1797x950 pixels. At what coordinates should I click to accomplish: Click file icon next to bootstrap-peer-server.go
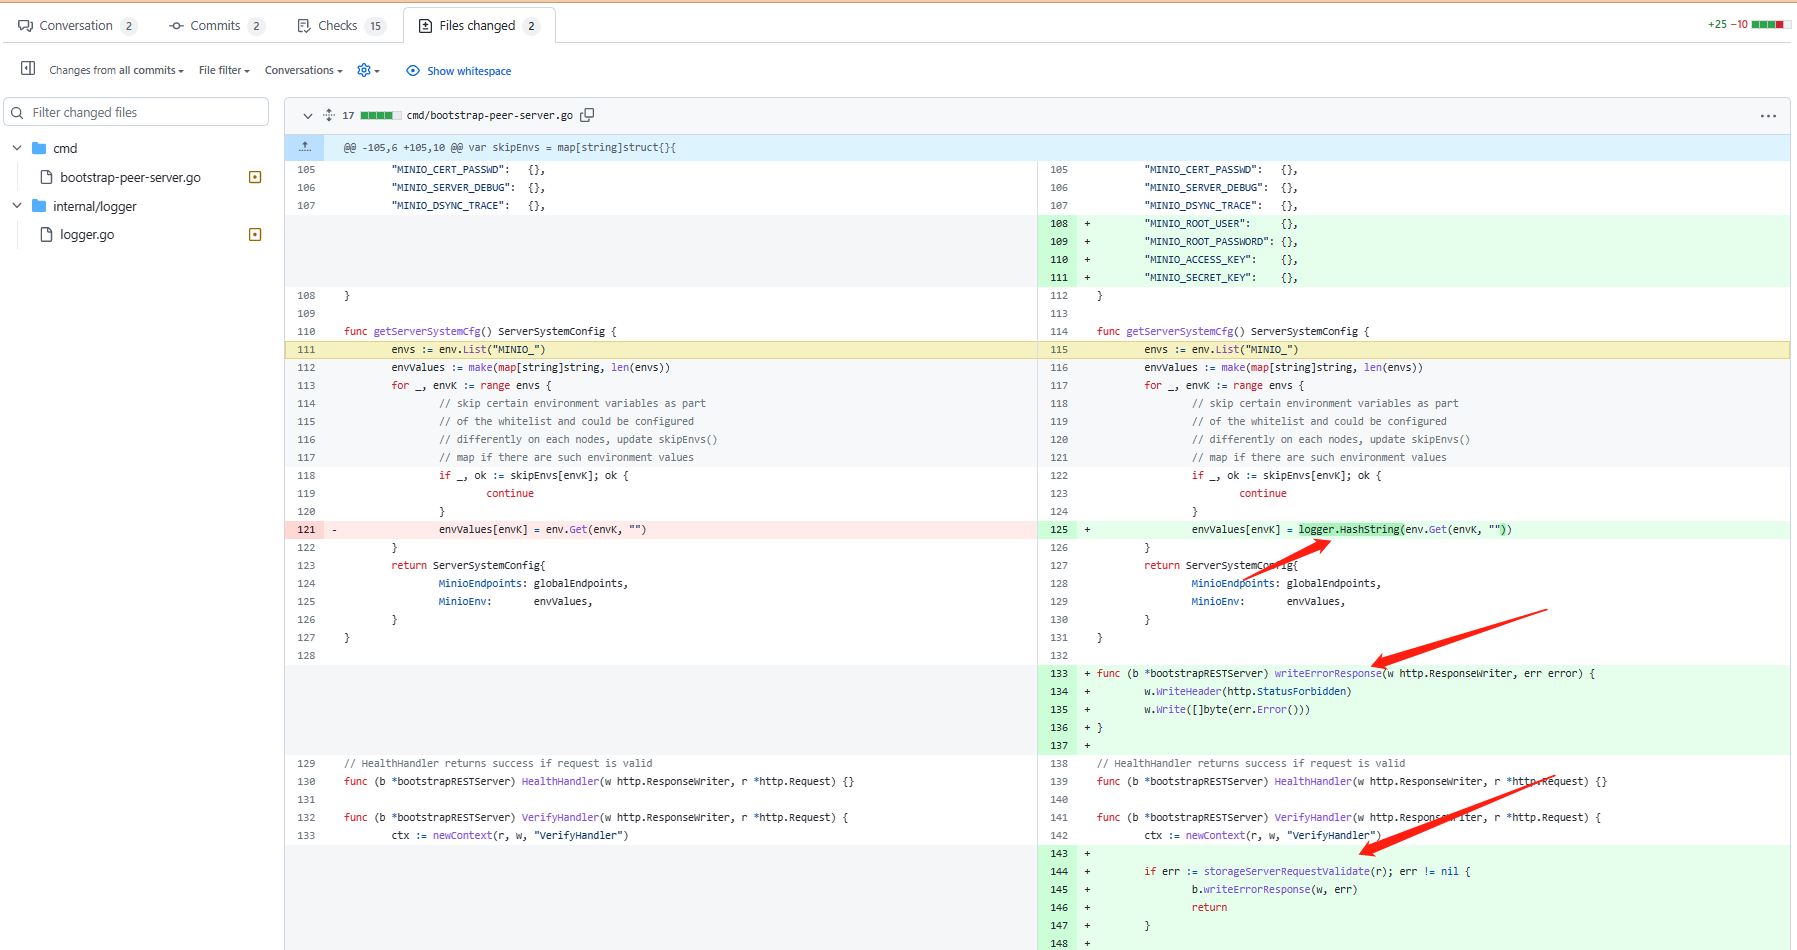(46, 177)
